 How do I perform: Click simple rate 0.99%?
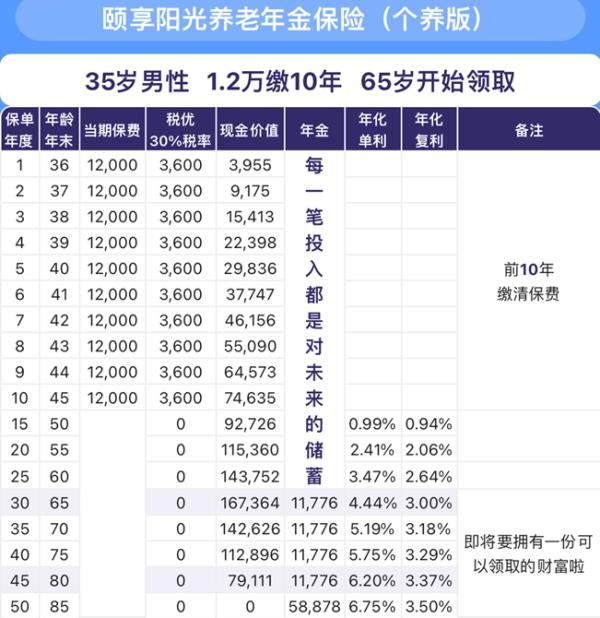click(x=372, y=424)
